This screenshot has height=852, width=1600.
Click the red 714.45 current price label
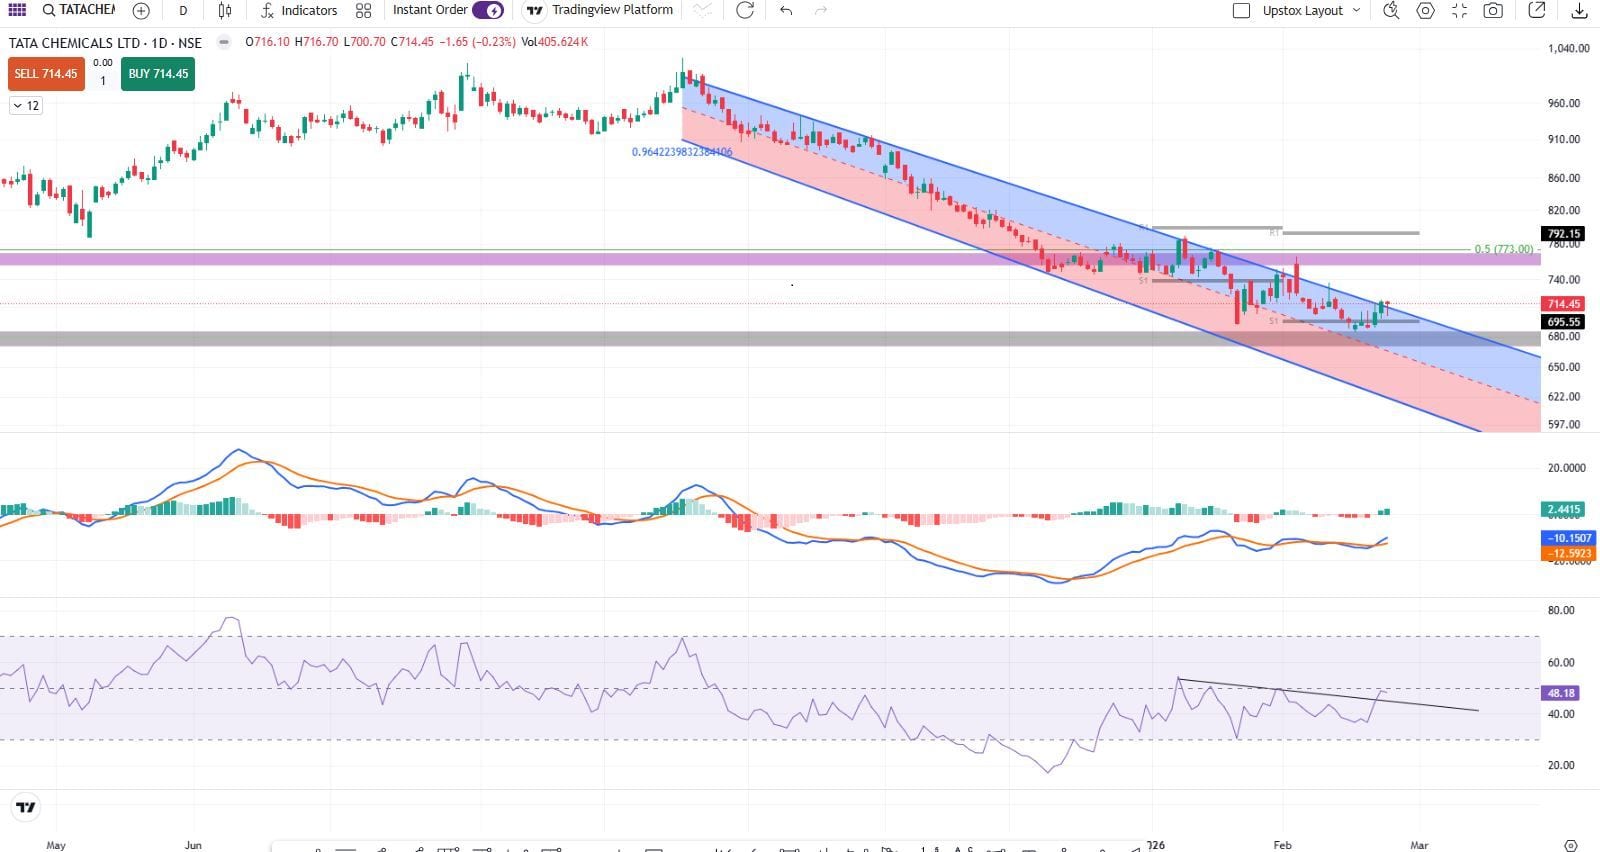tap(1563, 304)
